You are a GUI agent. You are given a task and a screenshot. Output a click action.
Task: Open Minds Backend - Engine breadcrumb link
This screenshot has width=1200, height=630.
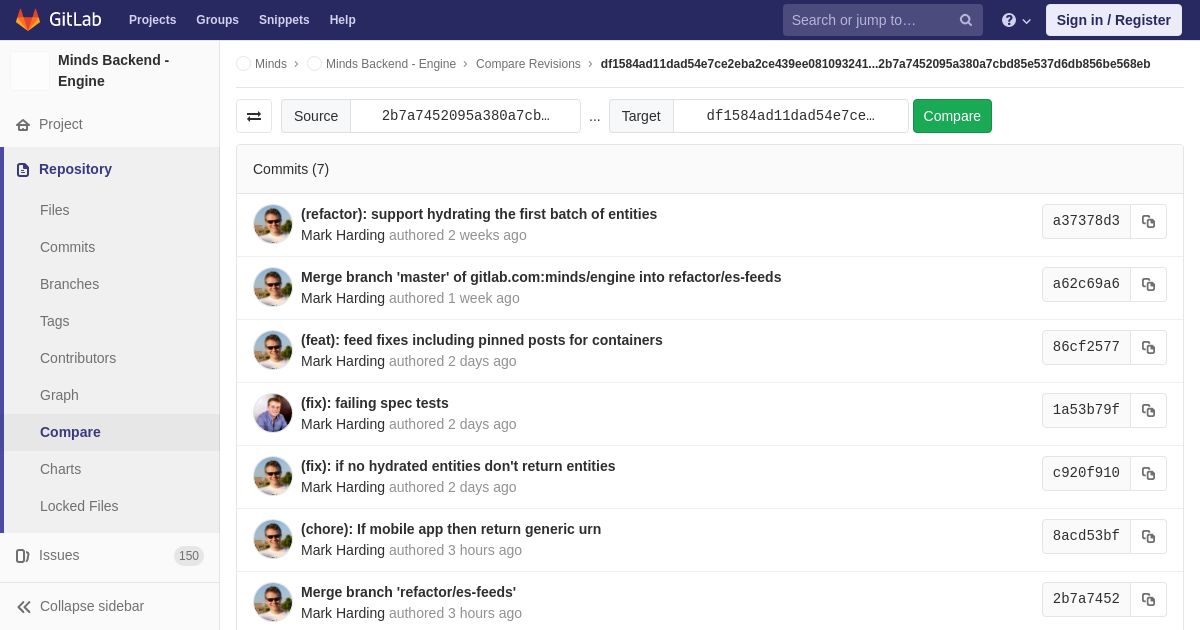click(x=391, y=64)
